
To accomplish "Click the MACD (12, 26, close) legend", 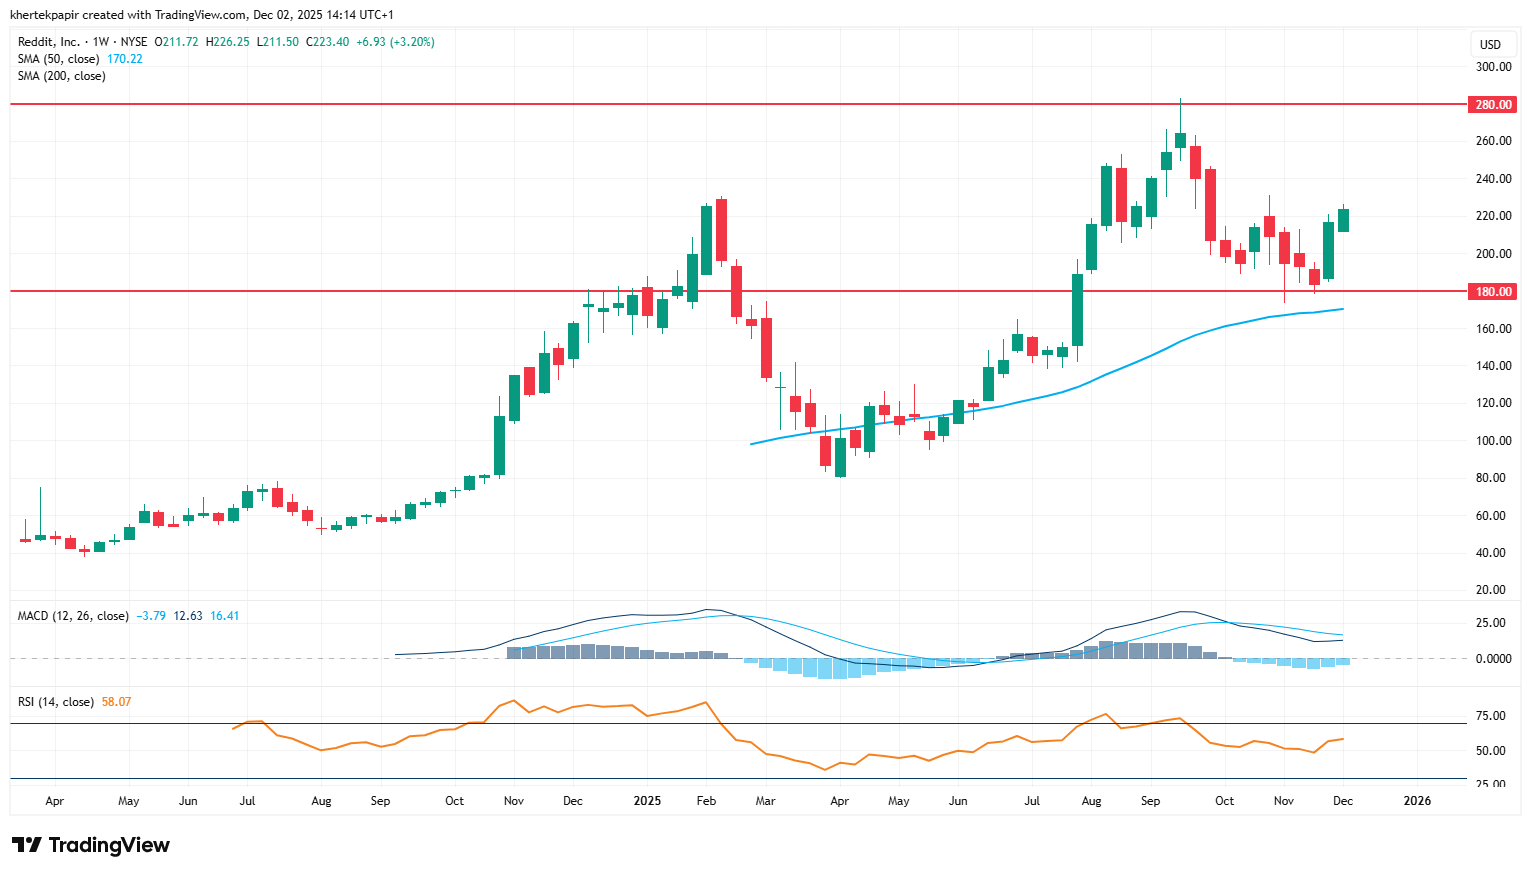I will 73,616.
